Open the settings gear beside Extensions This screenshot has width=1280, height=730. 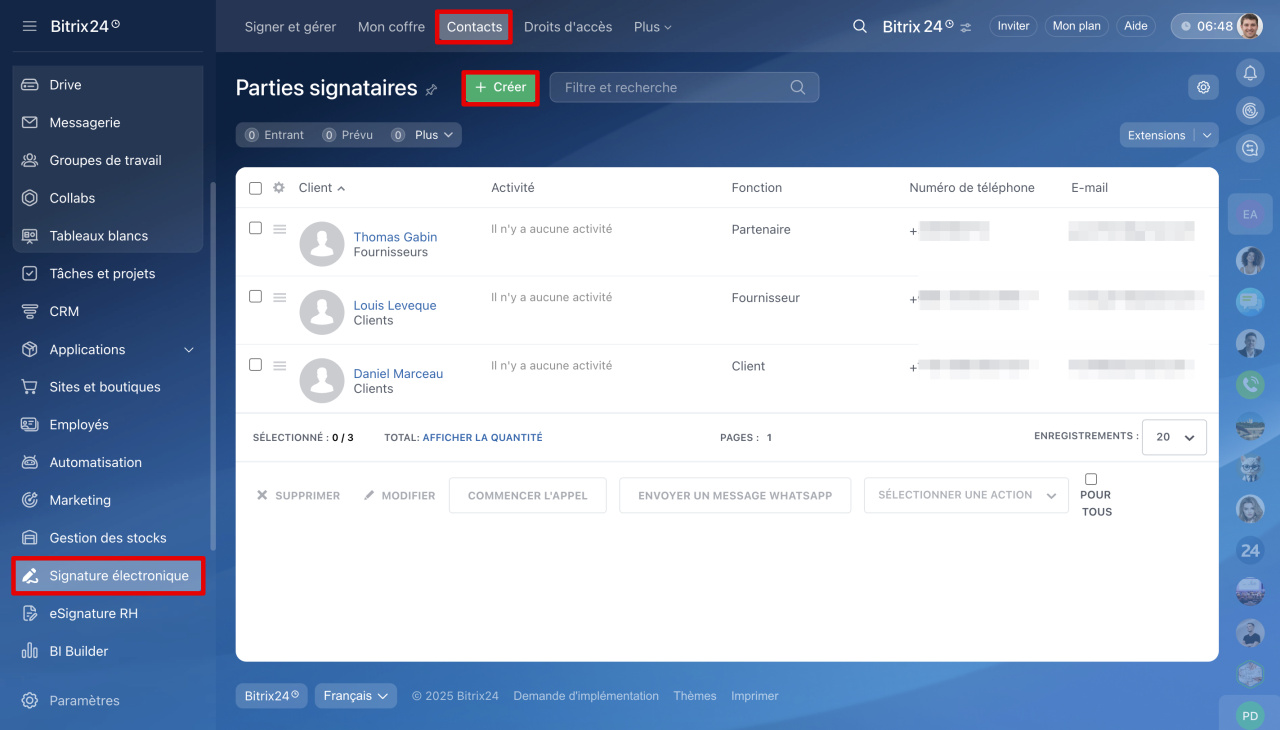(x=1203, y=87)
